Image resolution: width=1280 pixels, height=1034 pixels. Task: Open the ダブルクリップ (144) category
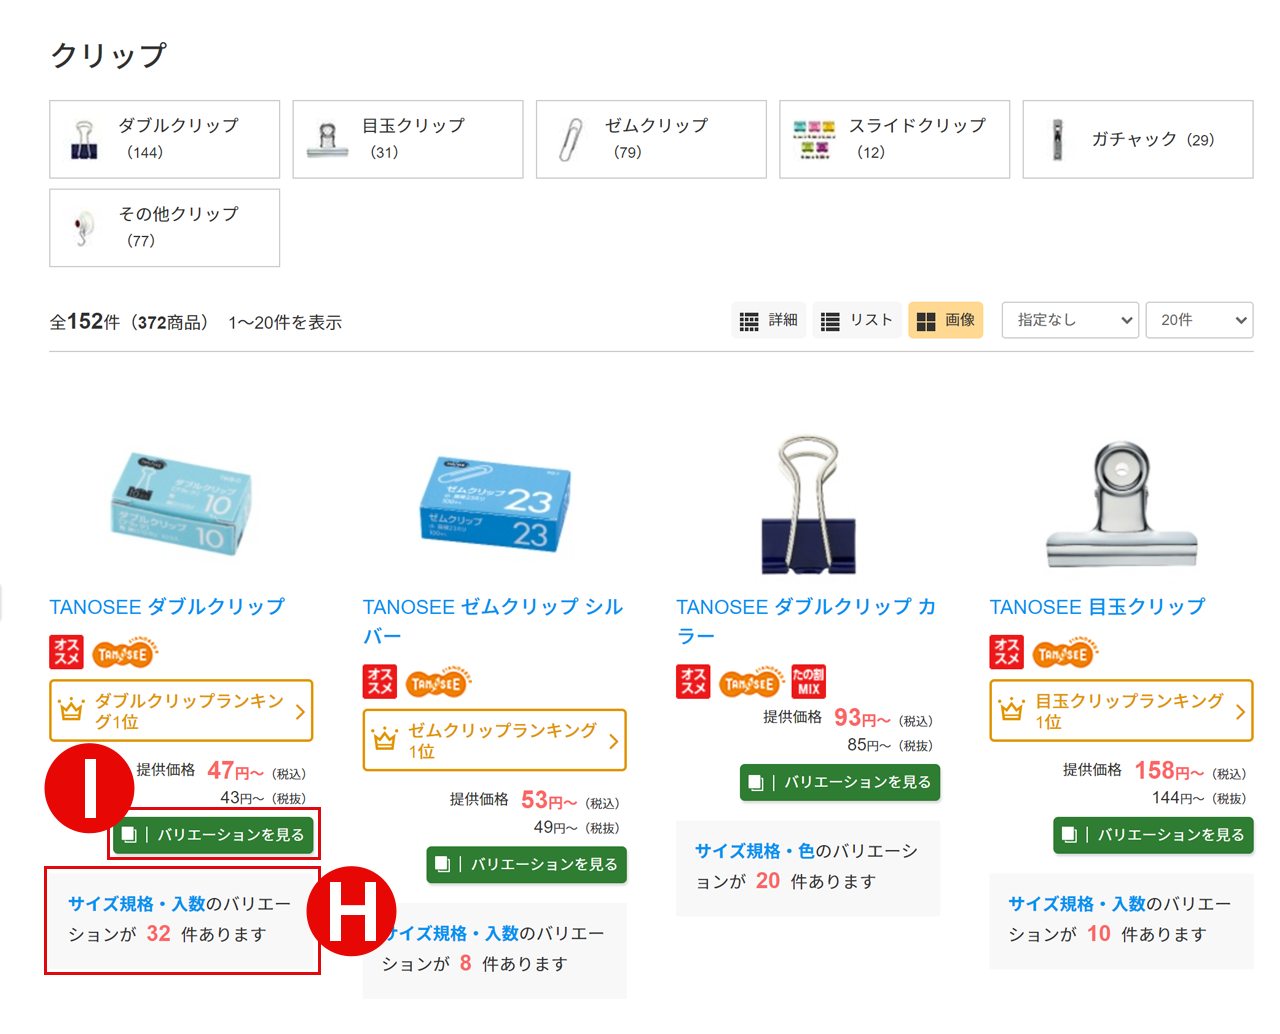point(164,139)
